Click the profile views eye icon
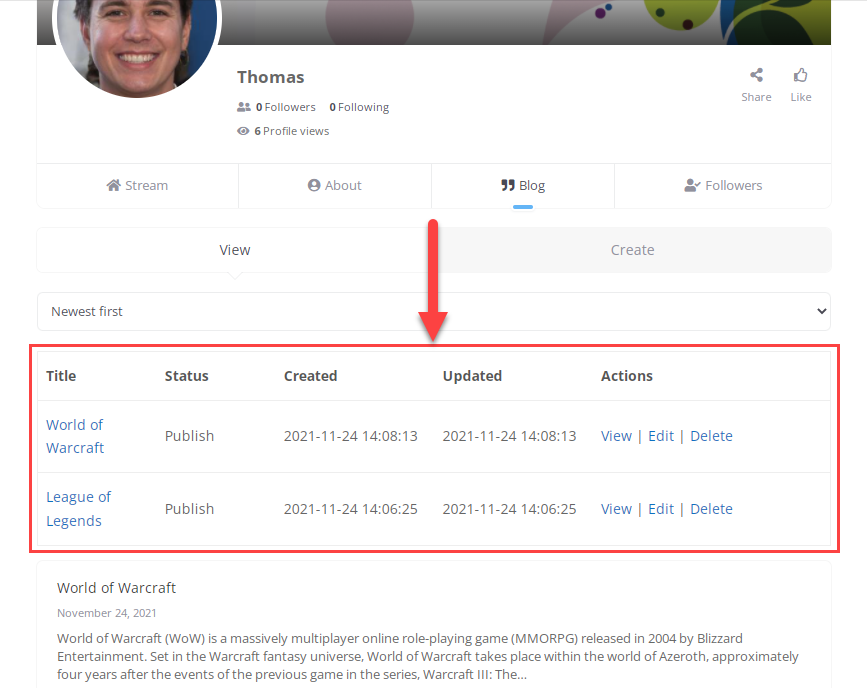The image size is (867, 688). (x=243, y=131)
